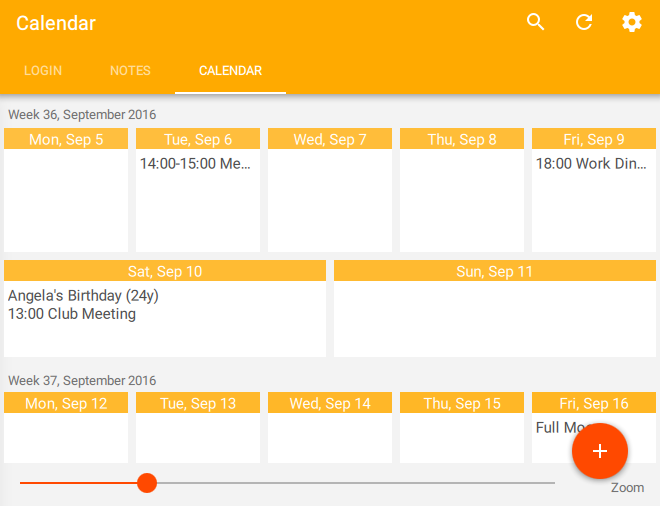The image size is (660, 506).
Task: Select the Thu, Sep 8 day header
Action: (462, 139)
